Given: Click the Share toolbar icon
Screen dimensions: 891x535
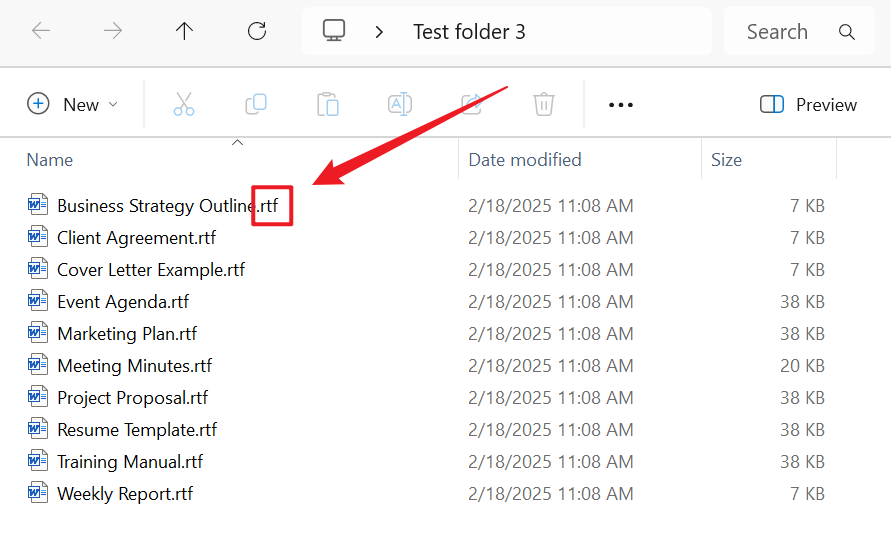Looking at the screenshot, I should point(472,105).
